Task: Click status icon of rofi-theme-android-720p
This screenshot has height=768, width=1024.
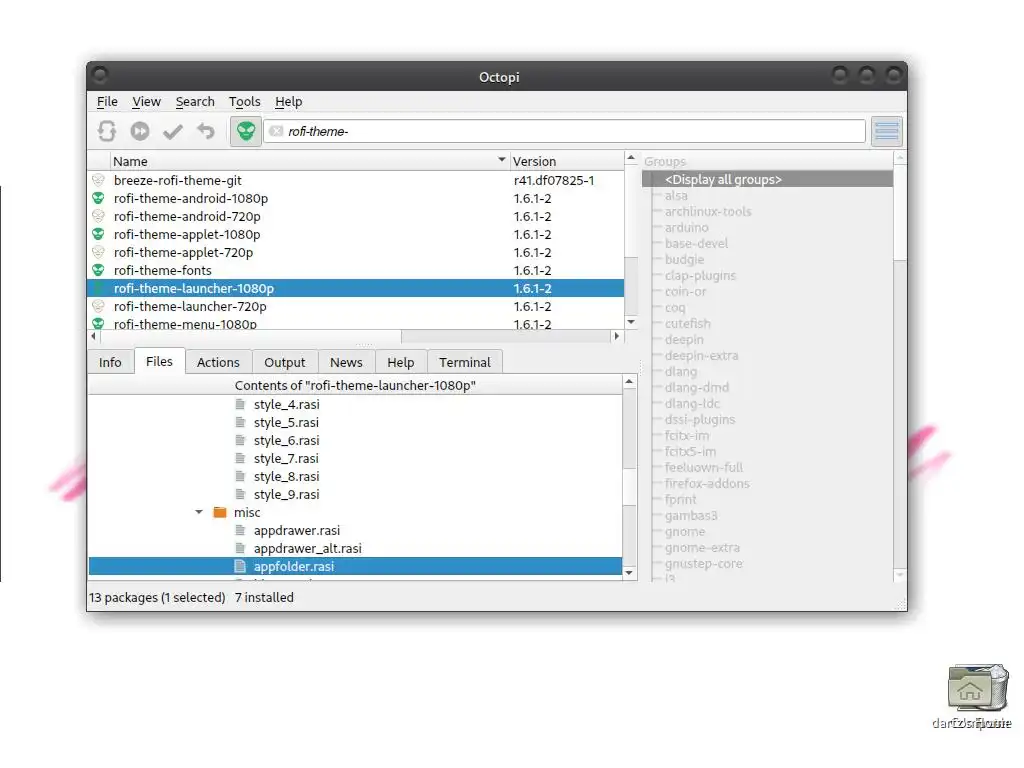Action: pos(98,216)
